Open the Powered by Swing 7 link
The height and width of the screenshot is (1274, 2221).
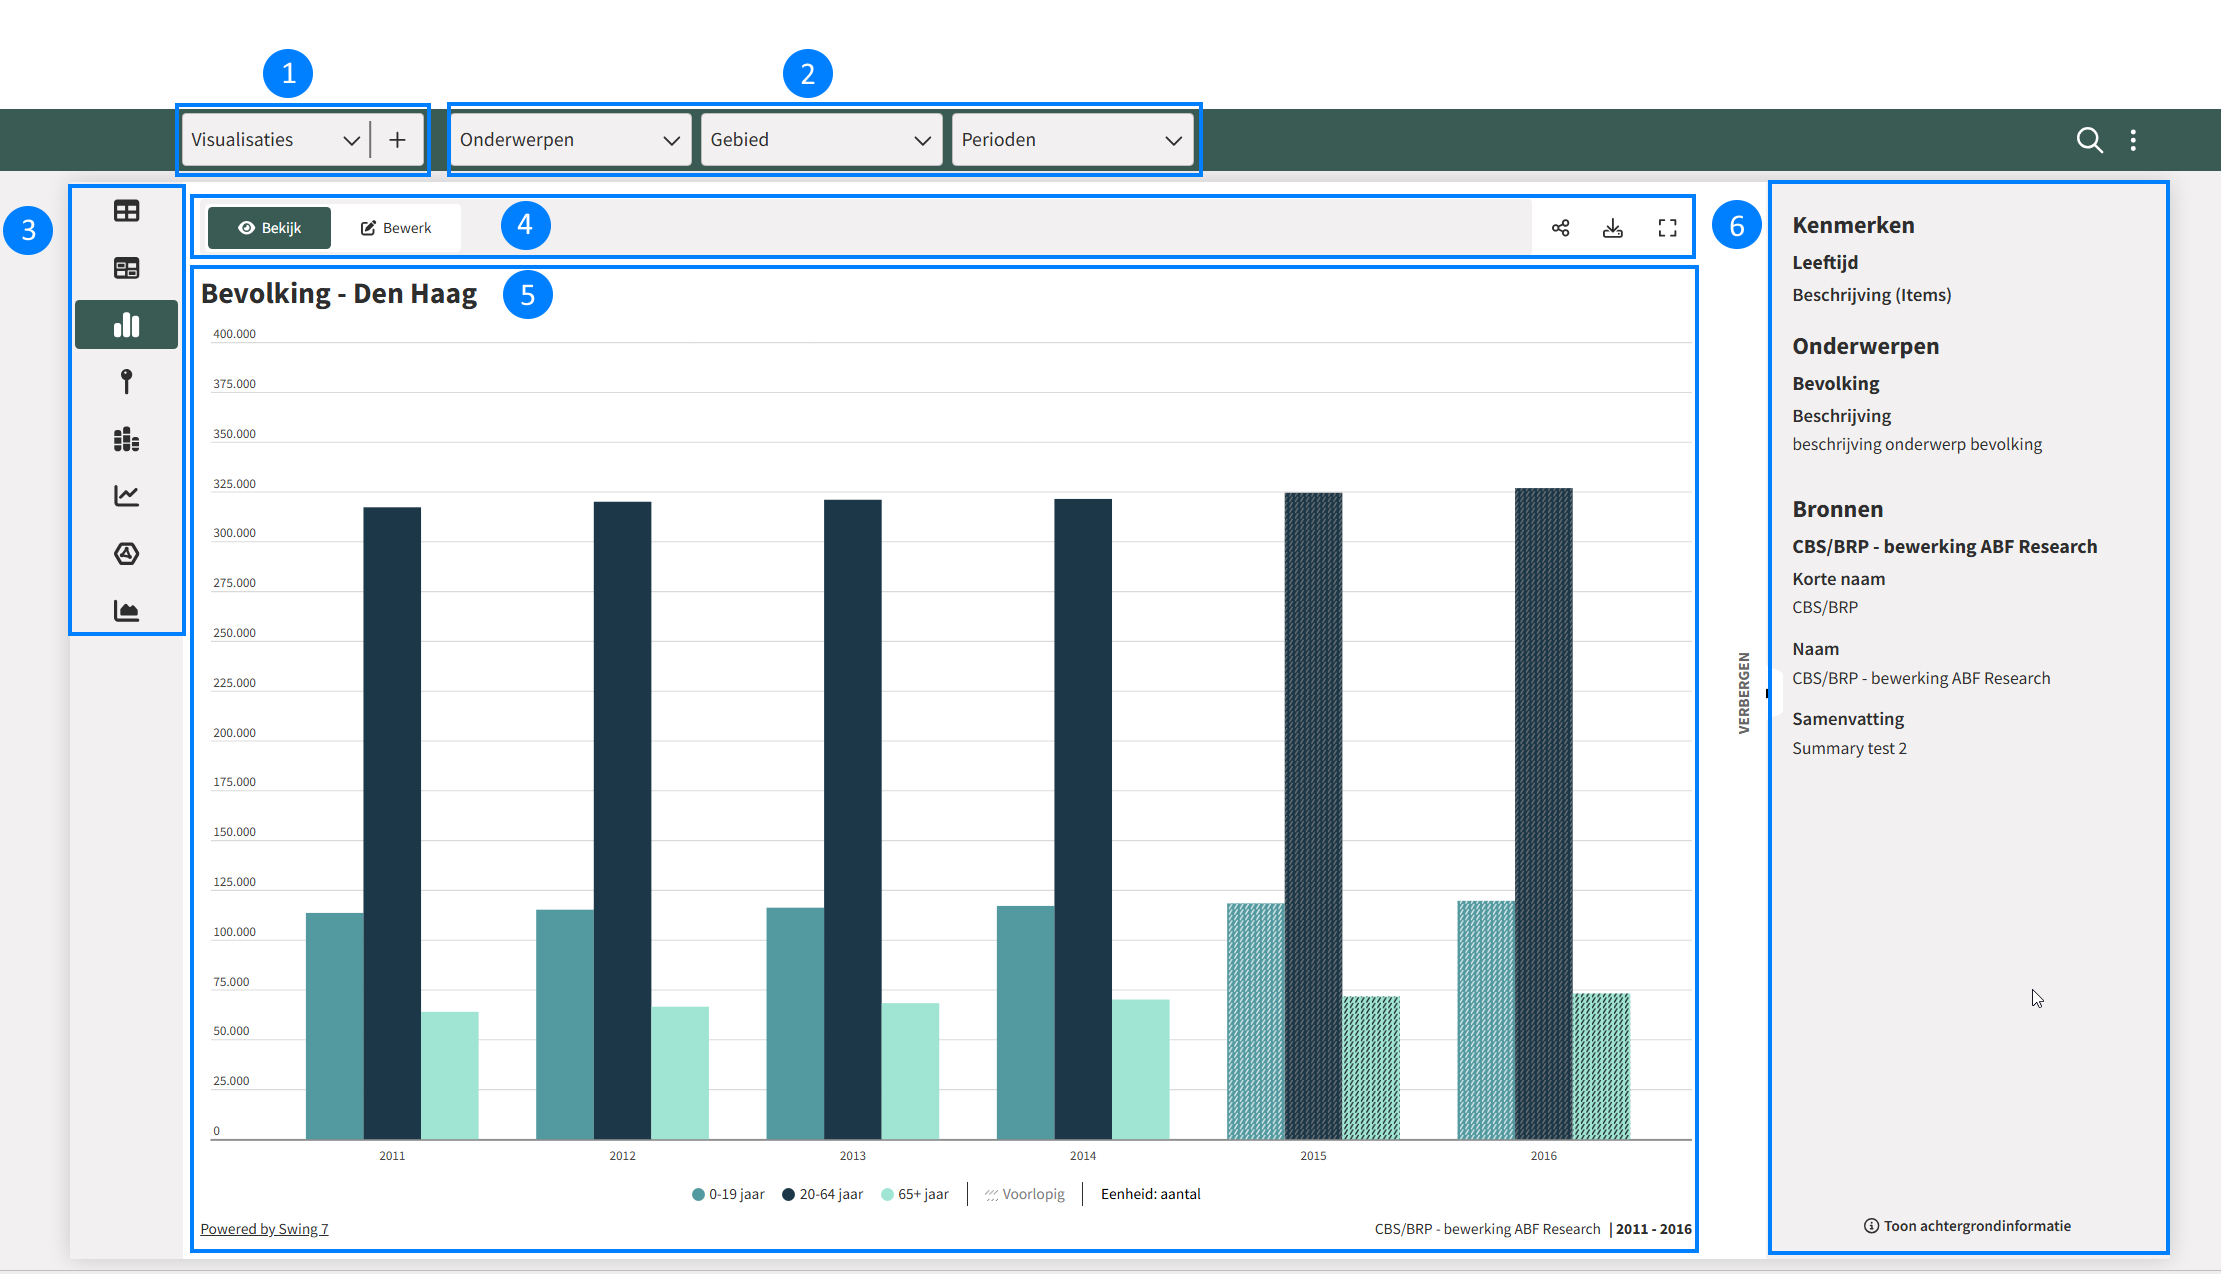tap(264, 1229)
